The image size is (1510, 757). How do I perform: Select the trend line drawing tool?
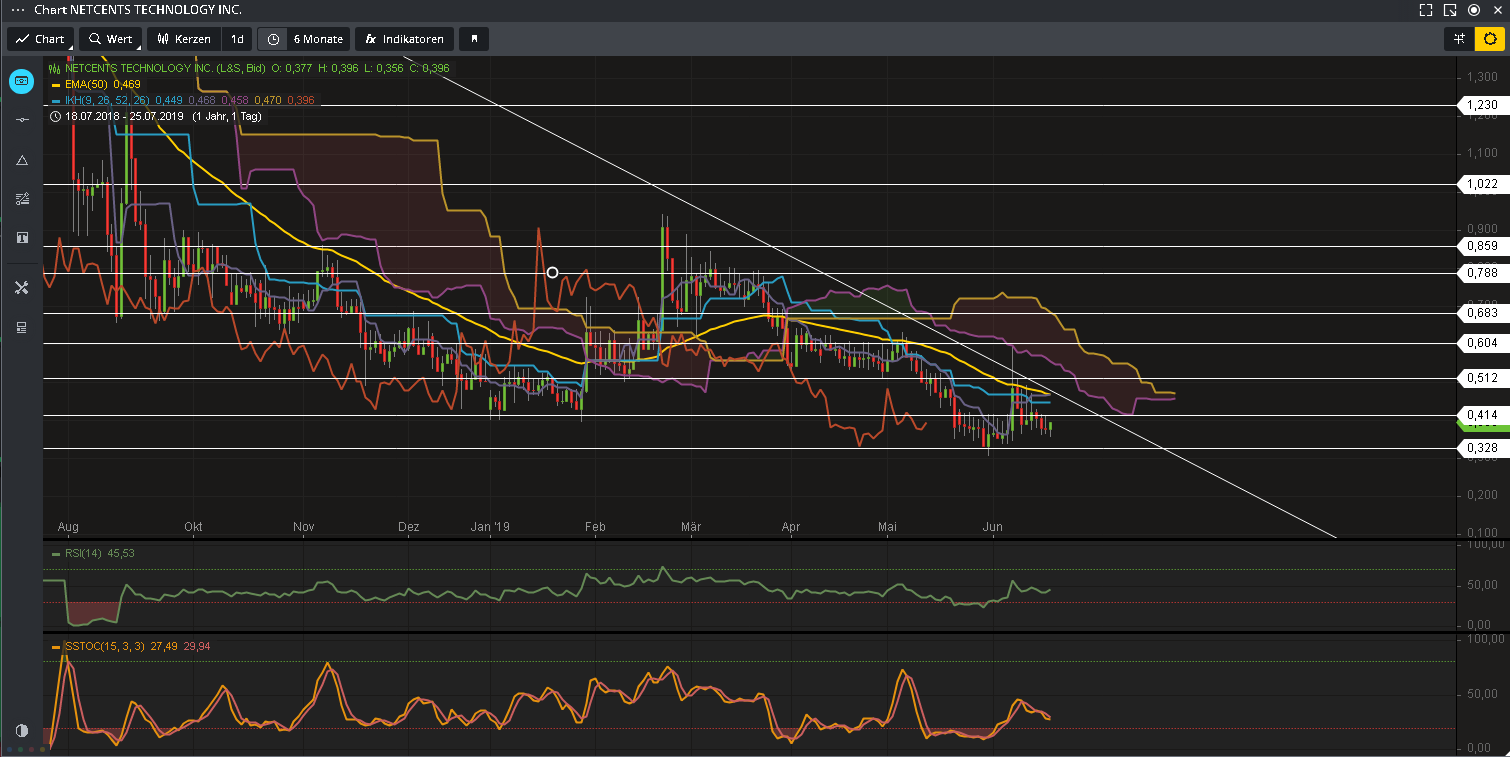(22, 120)
